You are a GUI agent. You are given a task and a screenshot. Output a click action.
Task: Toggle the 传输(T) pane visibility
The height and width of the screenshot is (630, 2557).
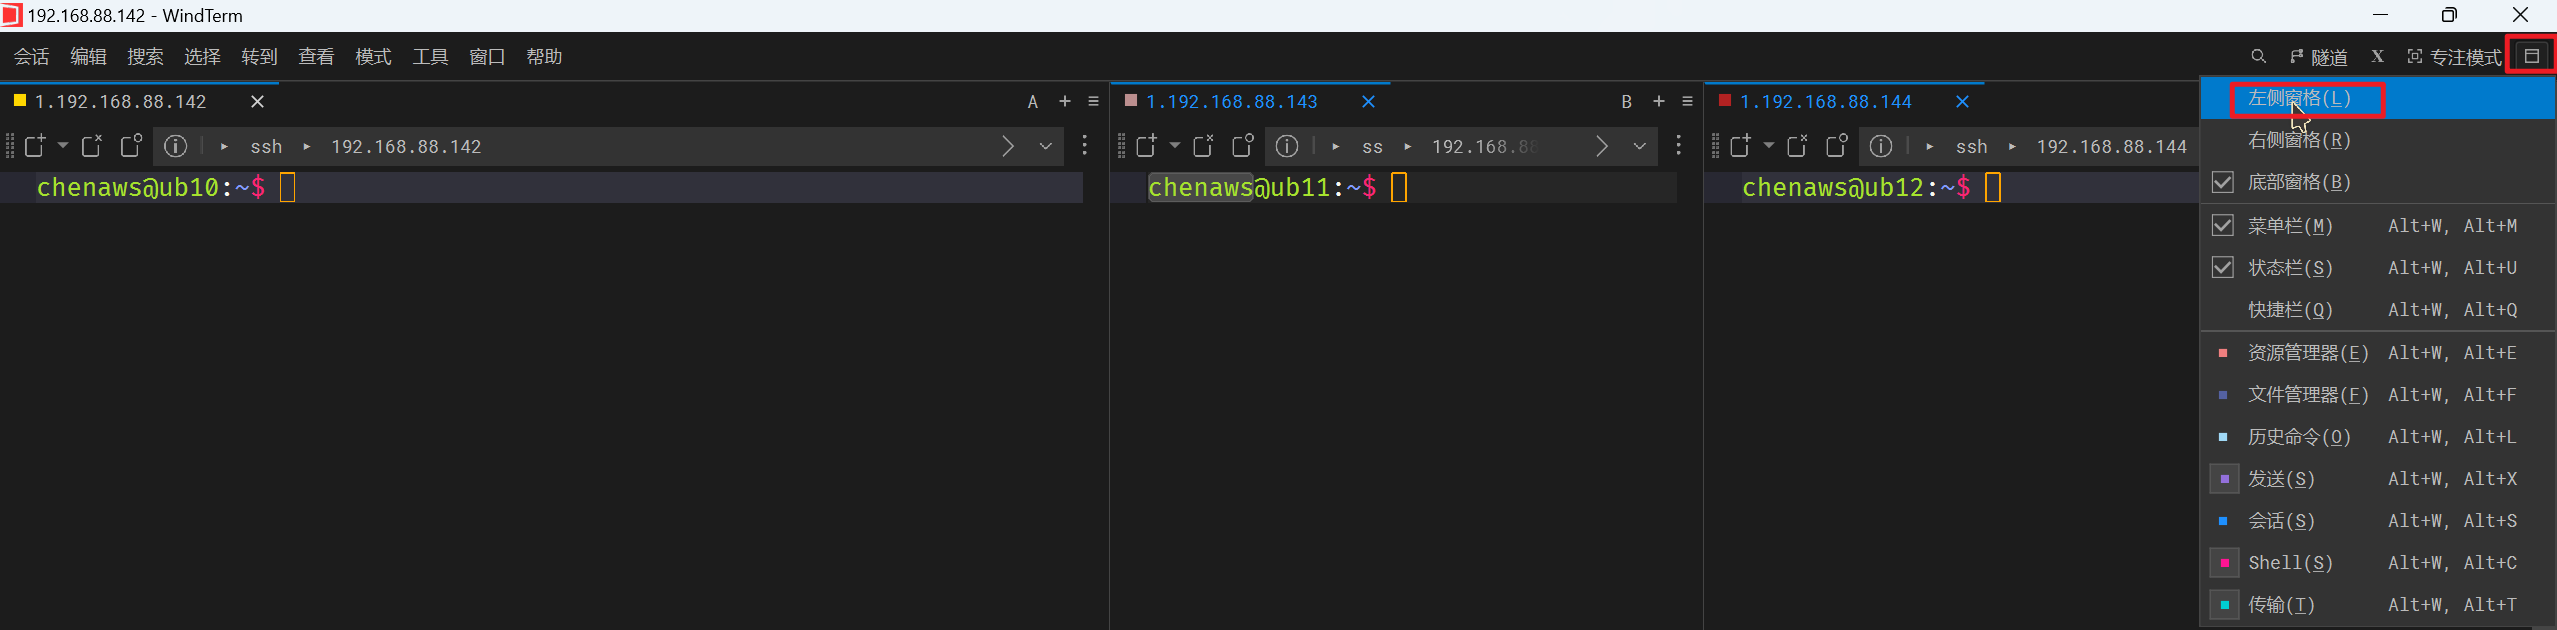tap(2378, 605)
